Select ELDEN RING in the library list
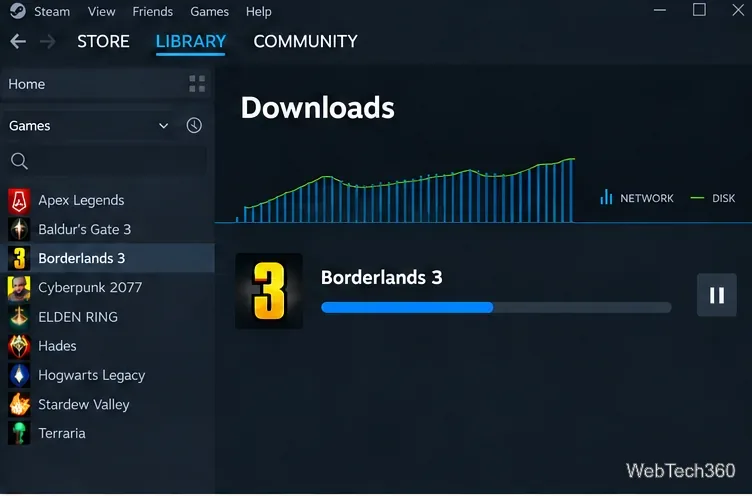Screen dimensions: 752x496 (x=107, y=317)
